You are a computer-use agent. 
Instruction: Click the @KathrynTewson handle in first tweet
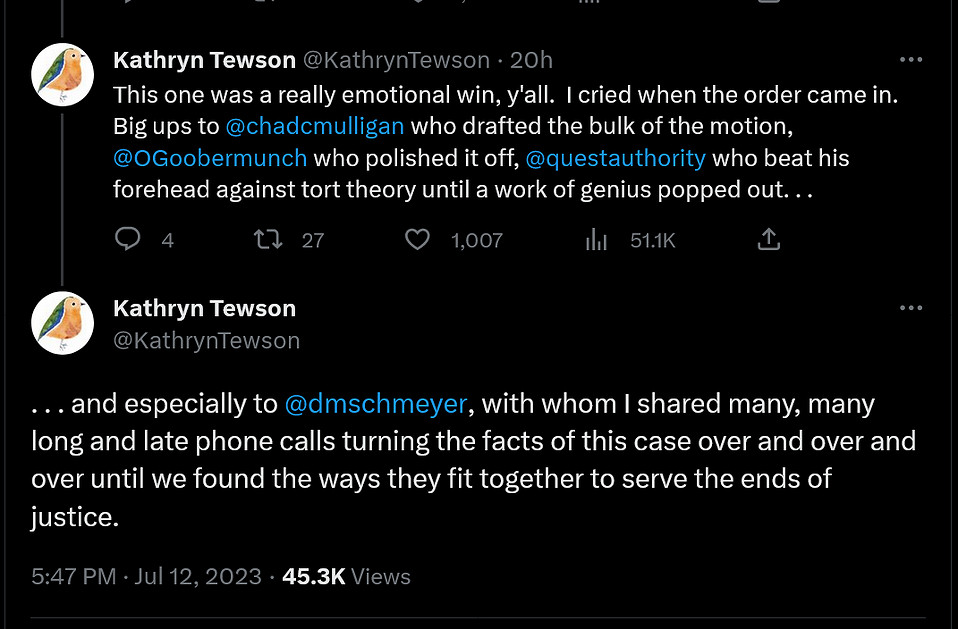[396, 60]
